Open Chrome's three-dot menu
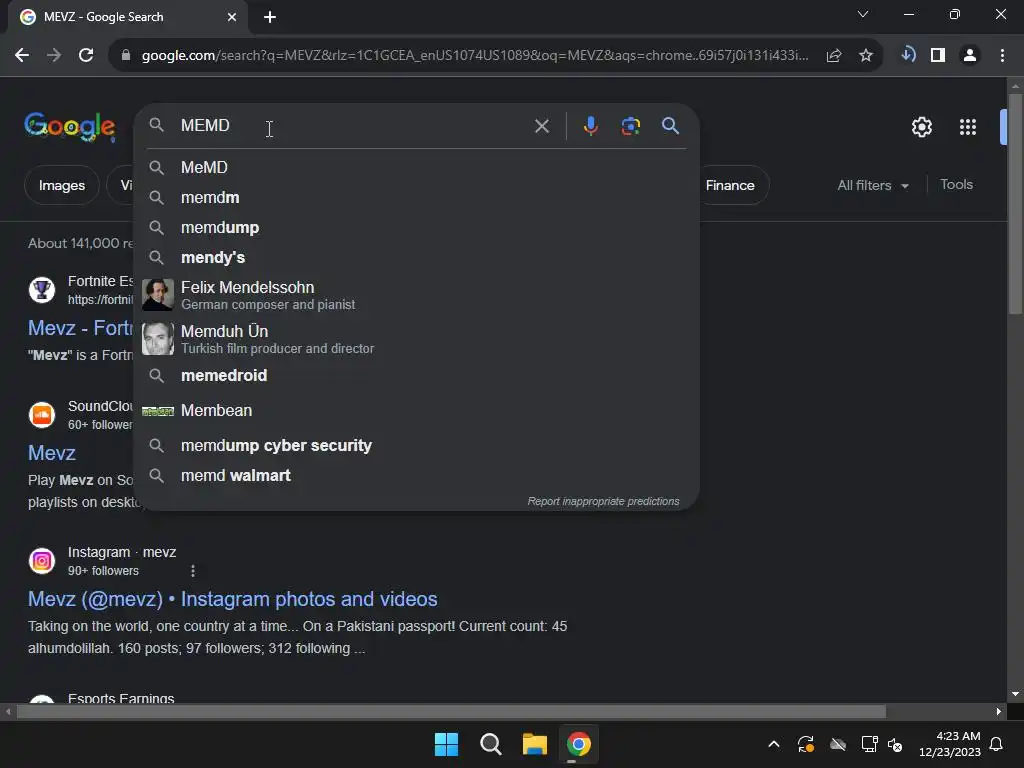 [x=1002, y=56]
